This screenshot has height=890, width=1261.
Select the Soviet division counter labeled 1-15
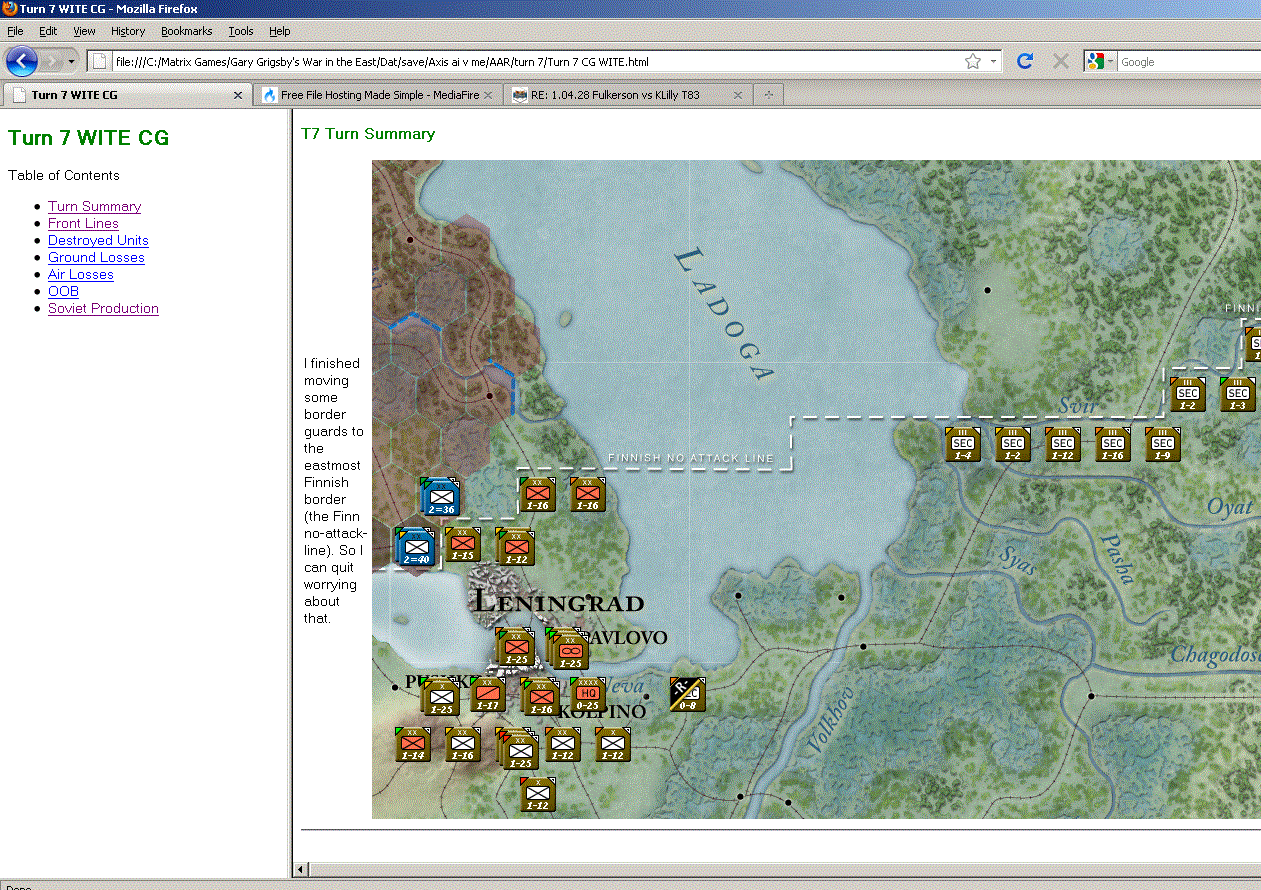point(463,545)
